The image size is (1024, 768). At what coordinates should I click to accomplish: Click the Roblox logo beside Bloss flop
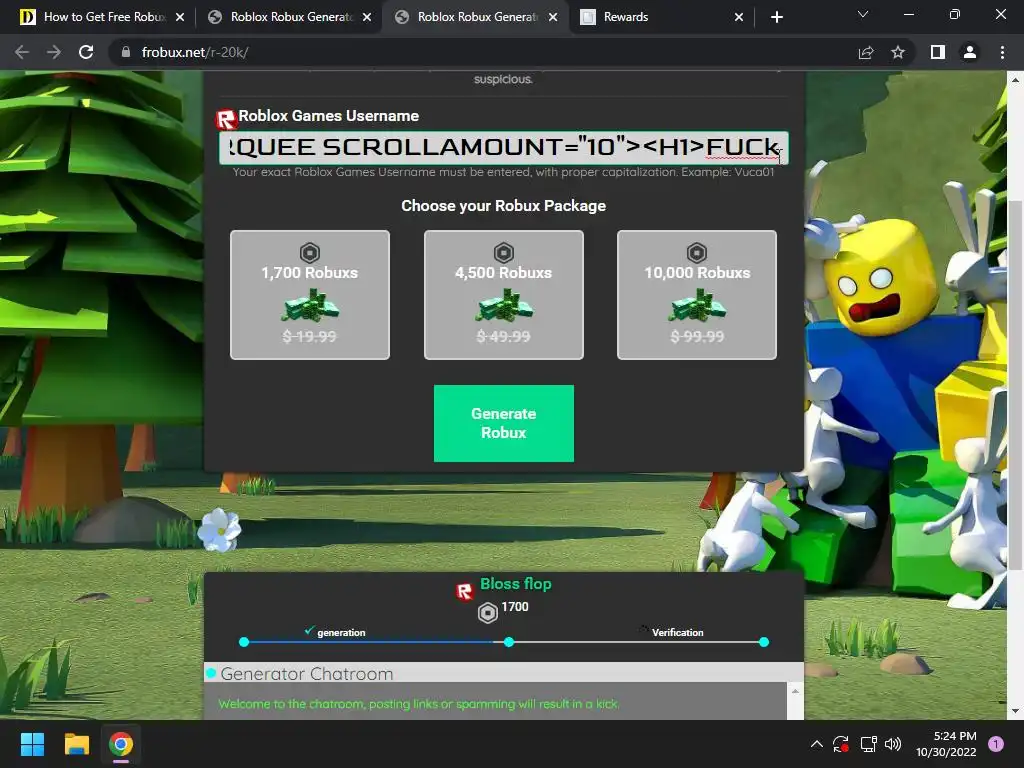coord(464,592)
